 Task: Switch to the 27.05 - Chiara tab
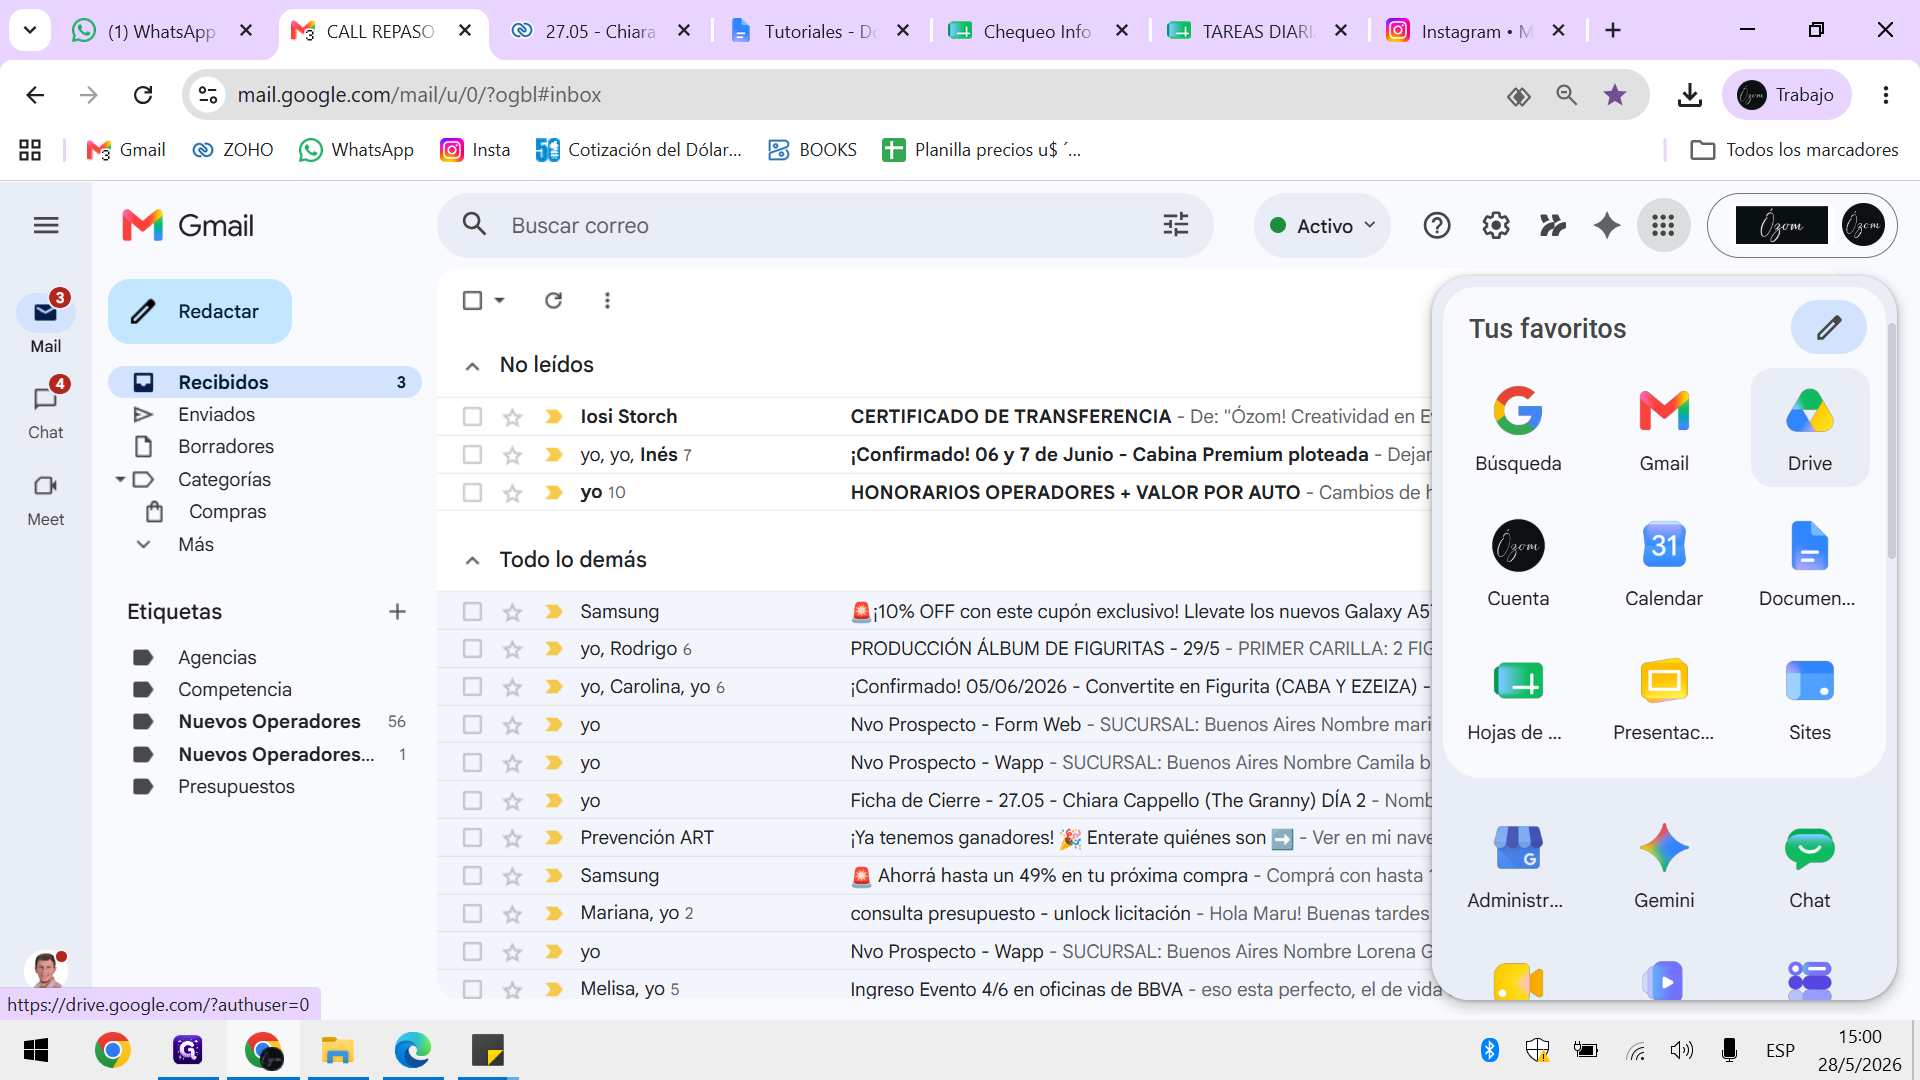tap(599, 31)
